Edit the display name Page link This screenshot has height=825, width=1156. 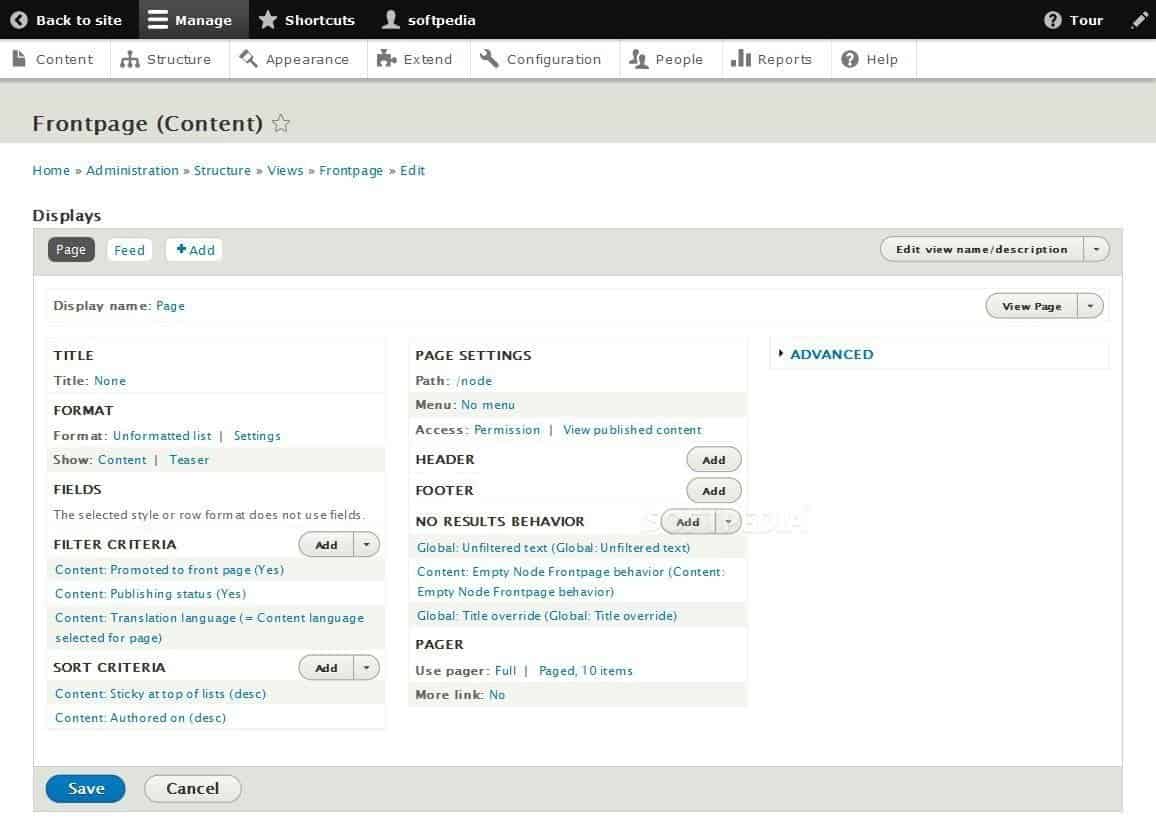170,306
